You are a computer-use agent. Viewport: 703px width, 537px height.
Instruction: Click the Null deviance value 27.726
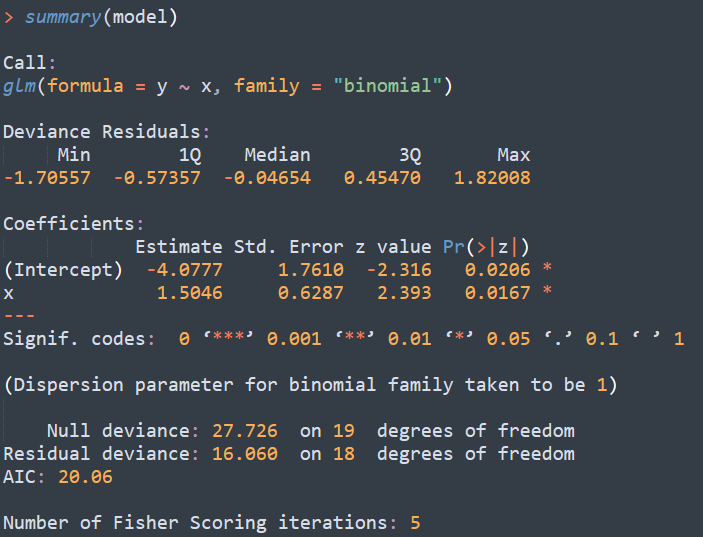pyautogui.click(x=245, y=431)
